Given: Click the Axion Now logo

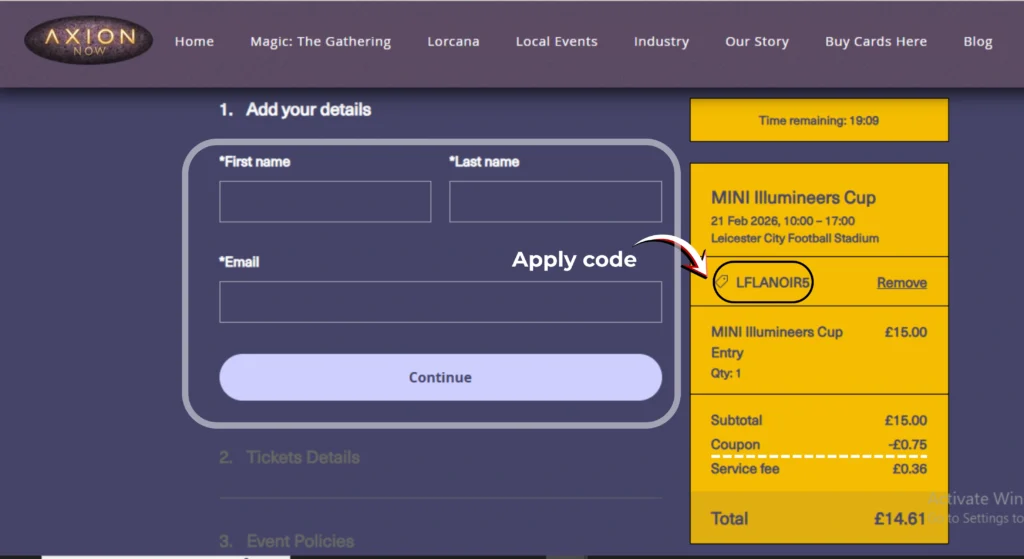Looking at the screenshot, I should click(89, 42).
